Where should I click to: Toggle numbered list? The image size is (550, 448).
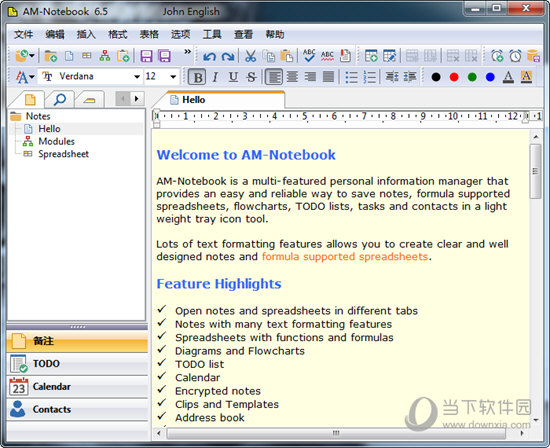pyautogui.click(x=369, y=77)
